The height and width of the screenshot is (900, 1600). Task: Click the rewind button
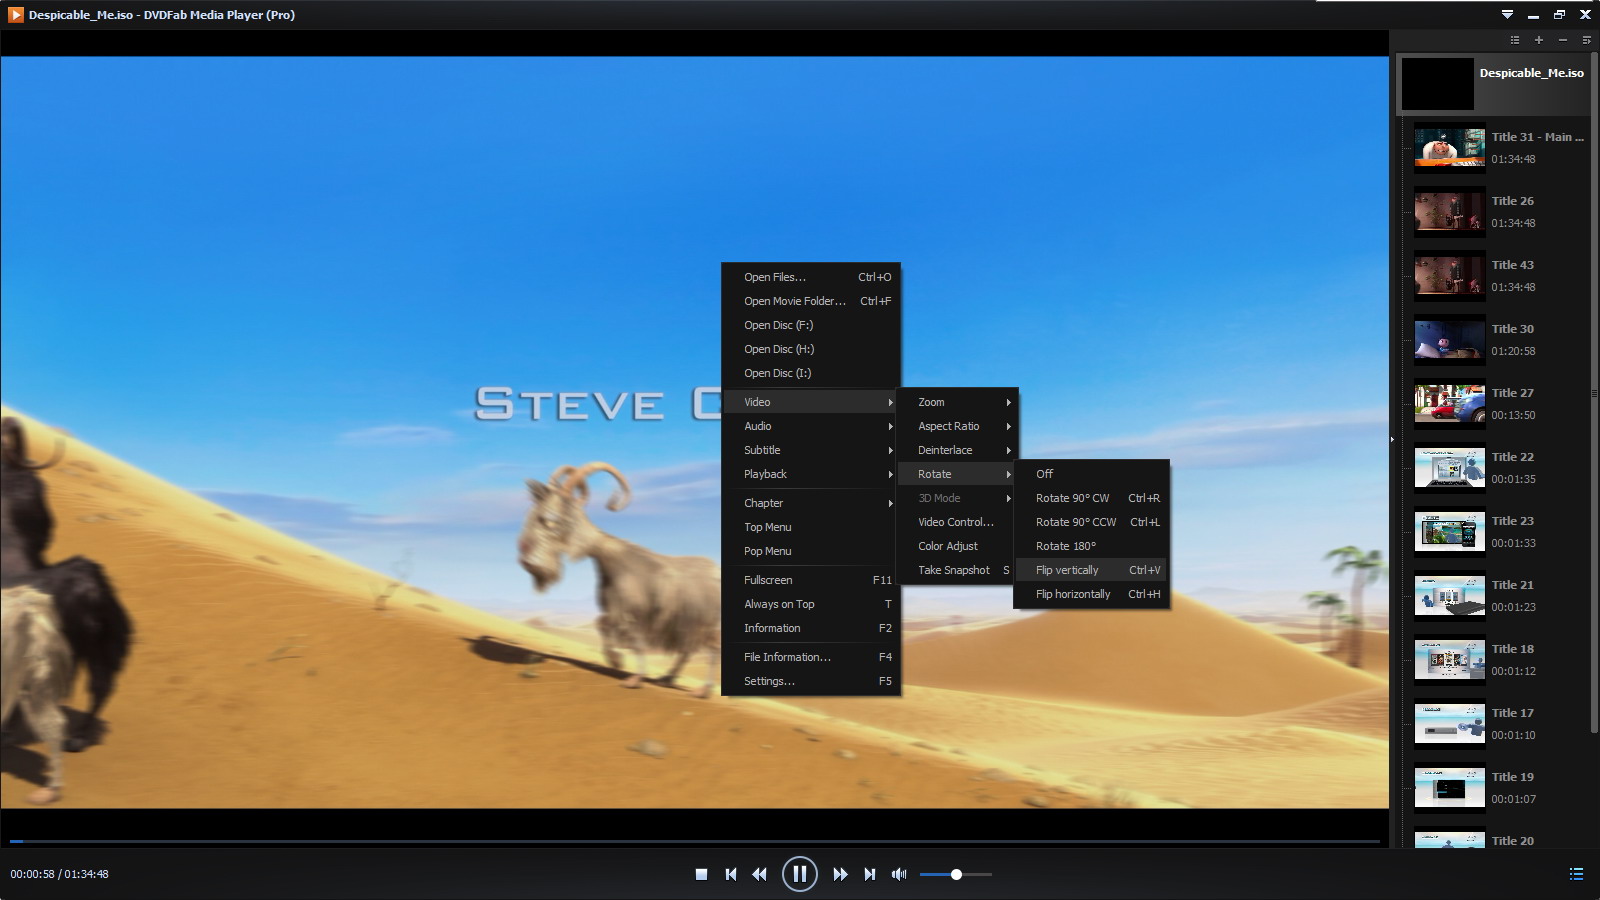[760, 874]
